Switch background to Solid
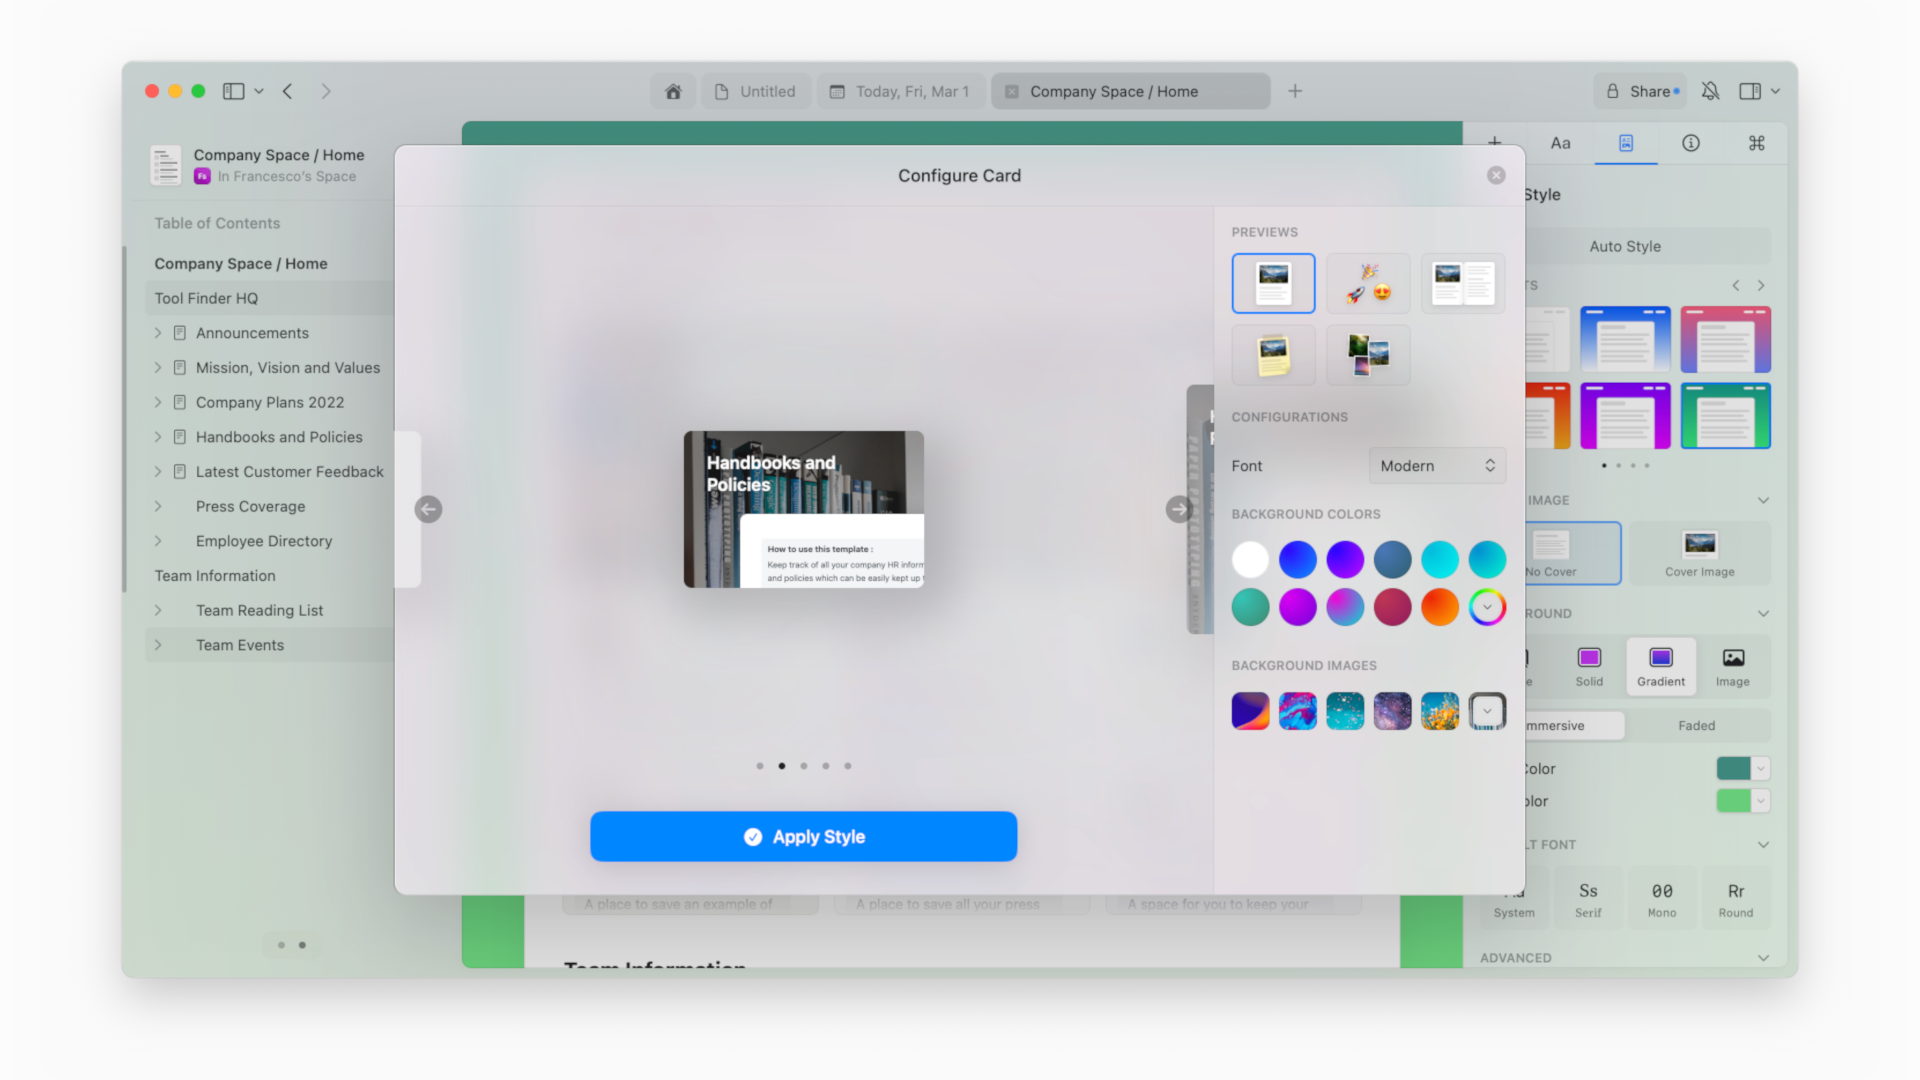Image resolution: width=1920 pixels, height=1080 pixels. [1589, 666]
